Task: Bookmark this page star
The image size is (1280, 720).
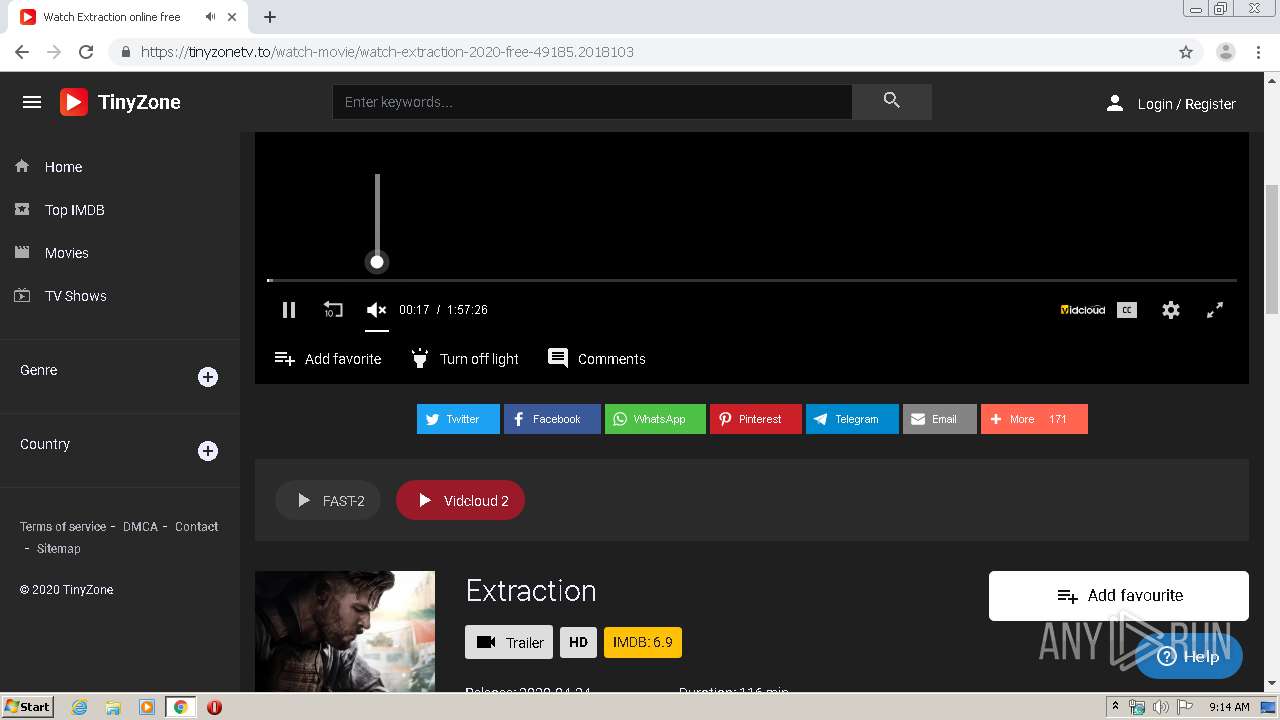Action: pyautogui.click(x=1186, y=52)
